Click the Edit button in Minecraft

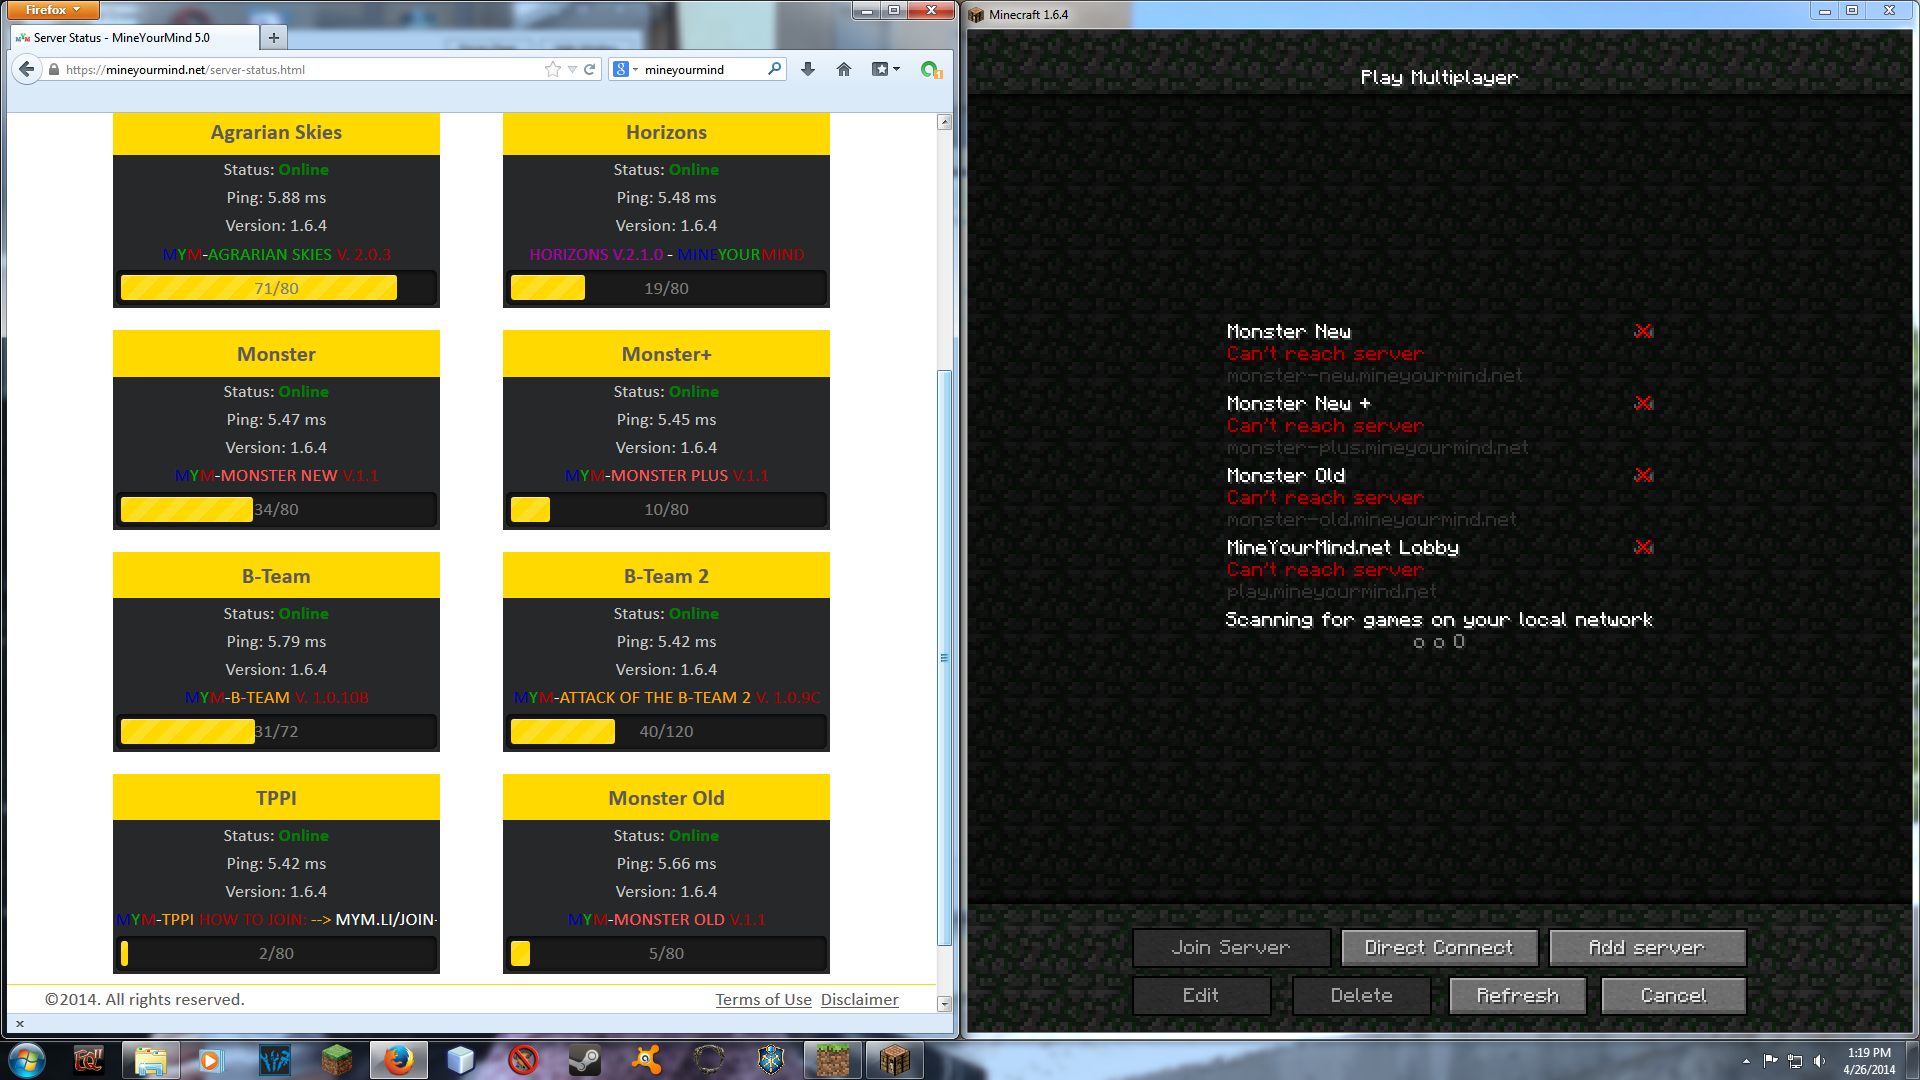point(1201,995)
